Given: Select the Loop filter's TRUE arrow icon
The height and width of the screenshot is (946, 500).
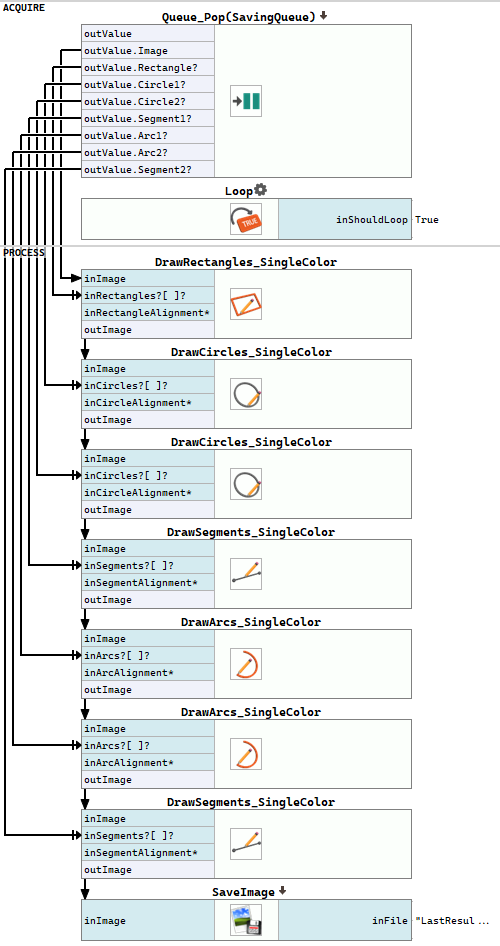Looking at the screenshot, I should (x=245, y=219).
